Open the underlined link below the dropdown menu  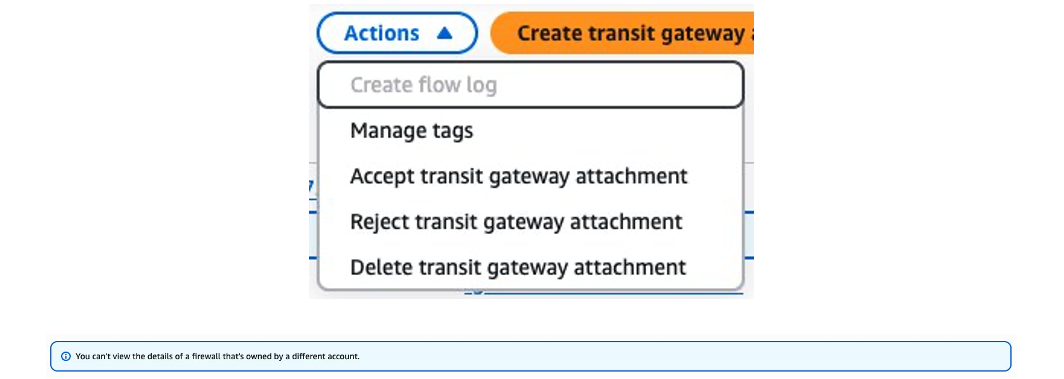coord(604,293)
